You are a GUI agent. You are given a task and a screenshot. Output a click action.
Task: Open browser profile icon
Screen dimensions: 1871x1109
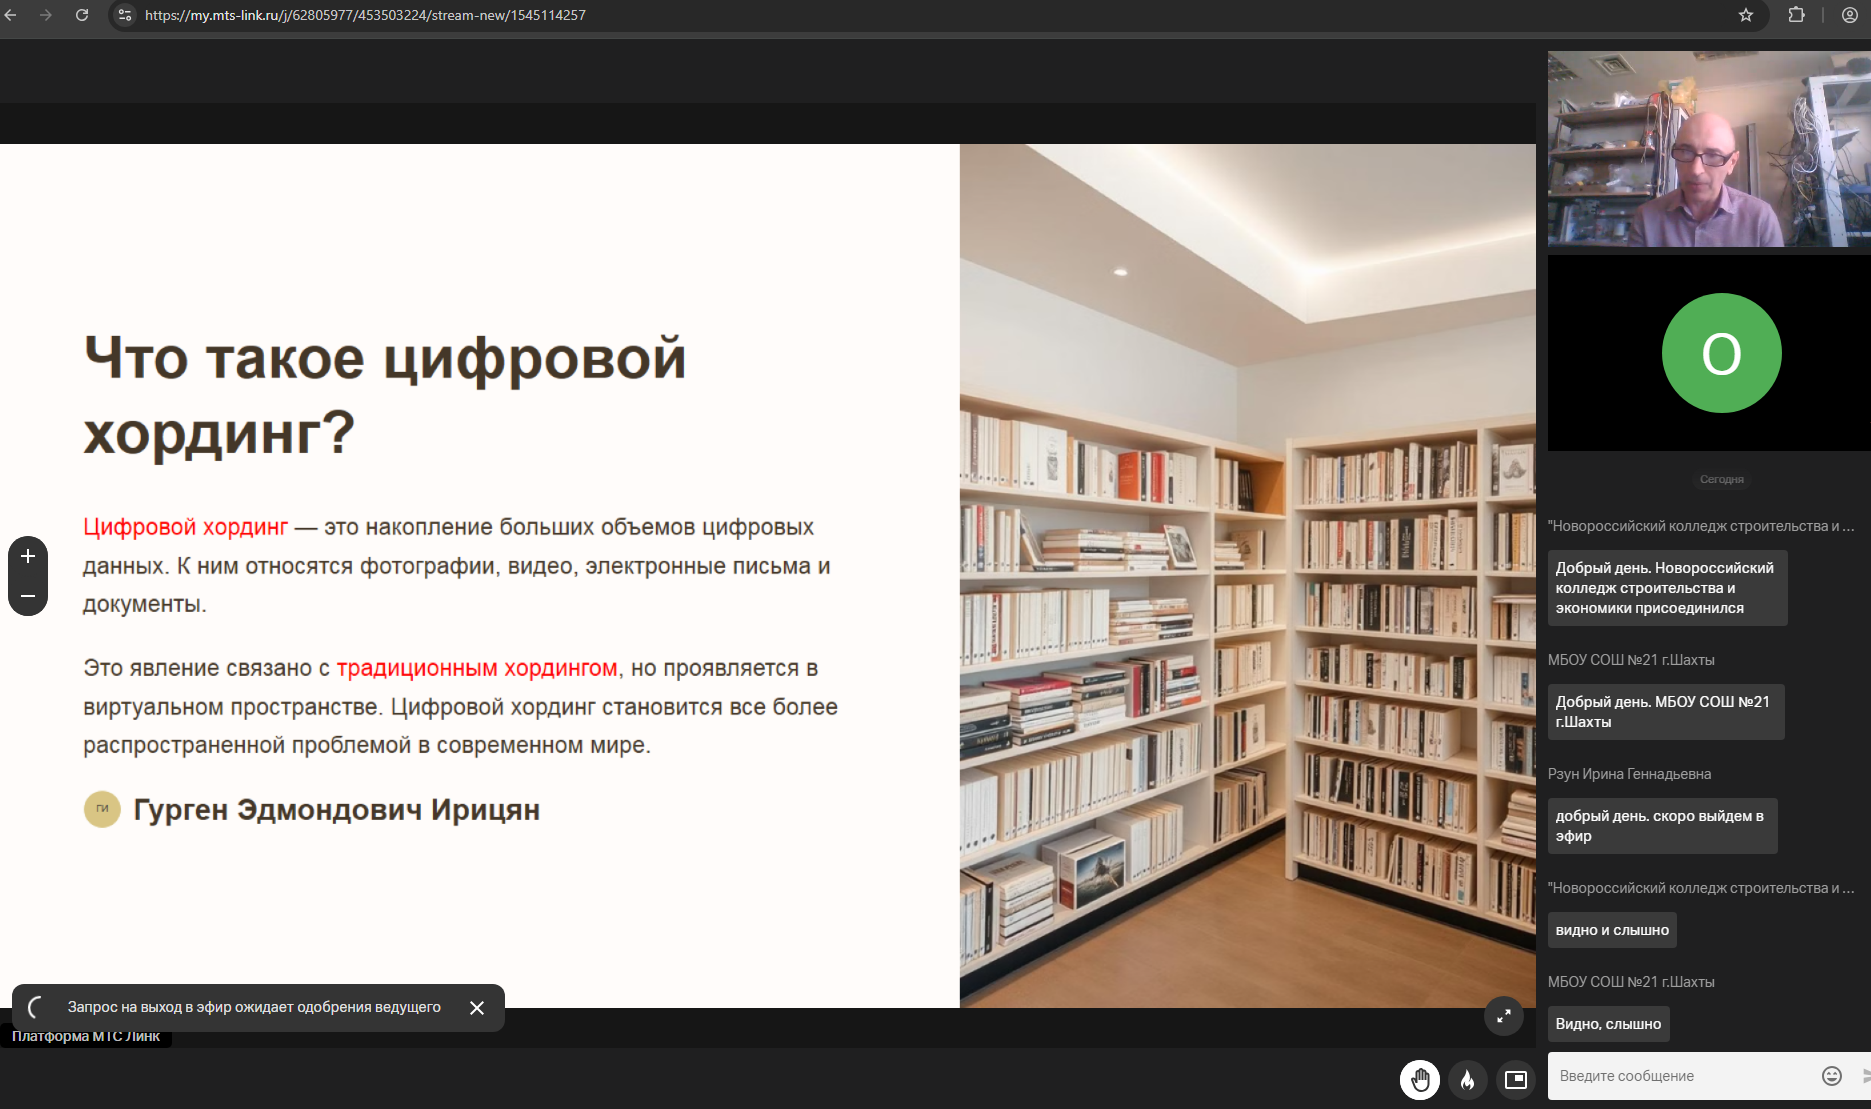pos(1850,15)
